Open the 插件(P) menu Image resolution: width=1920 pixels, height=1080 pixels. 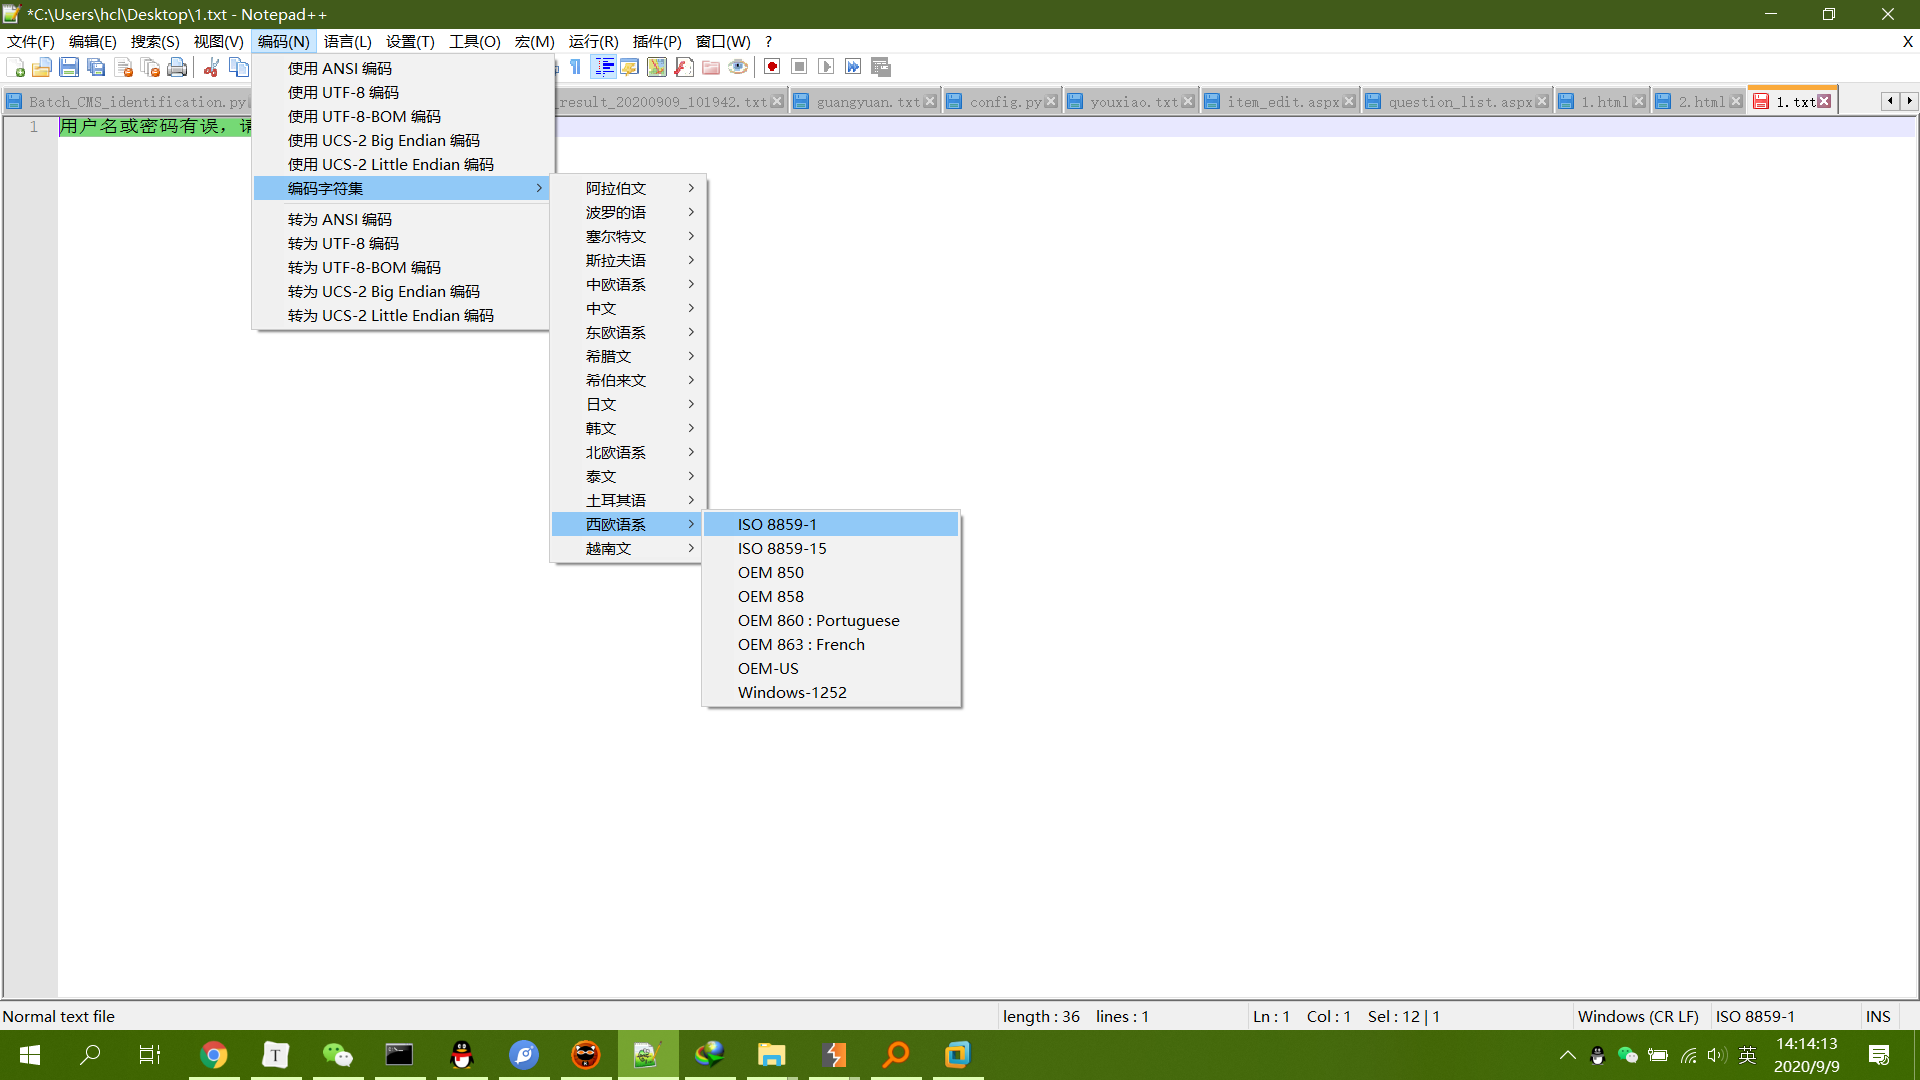pyautogui.click(x=657, y=41)
